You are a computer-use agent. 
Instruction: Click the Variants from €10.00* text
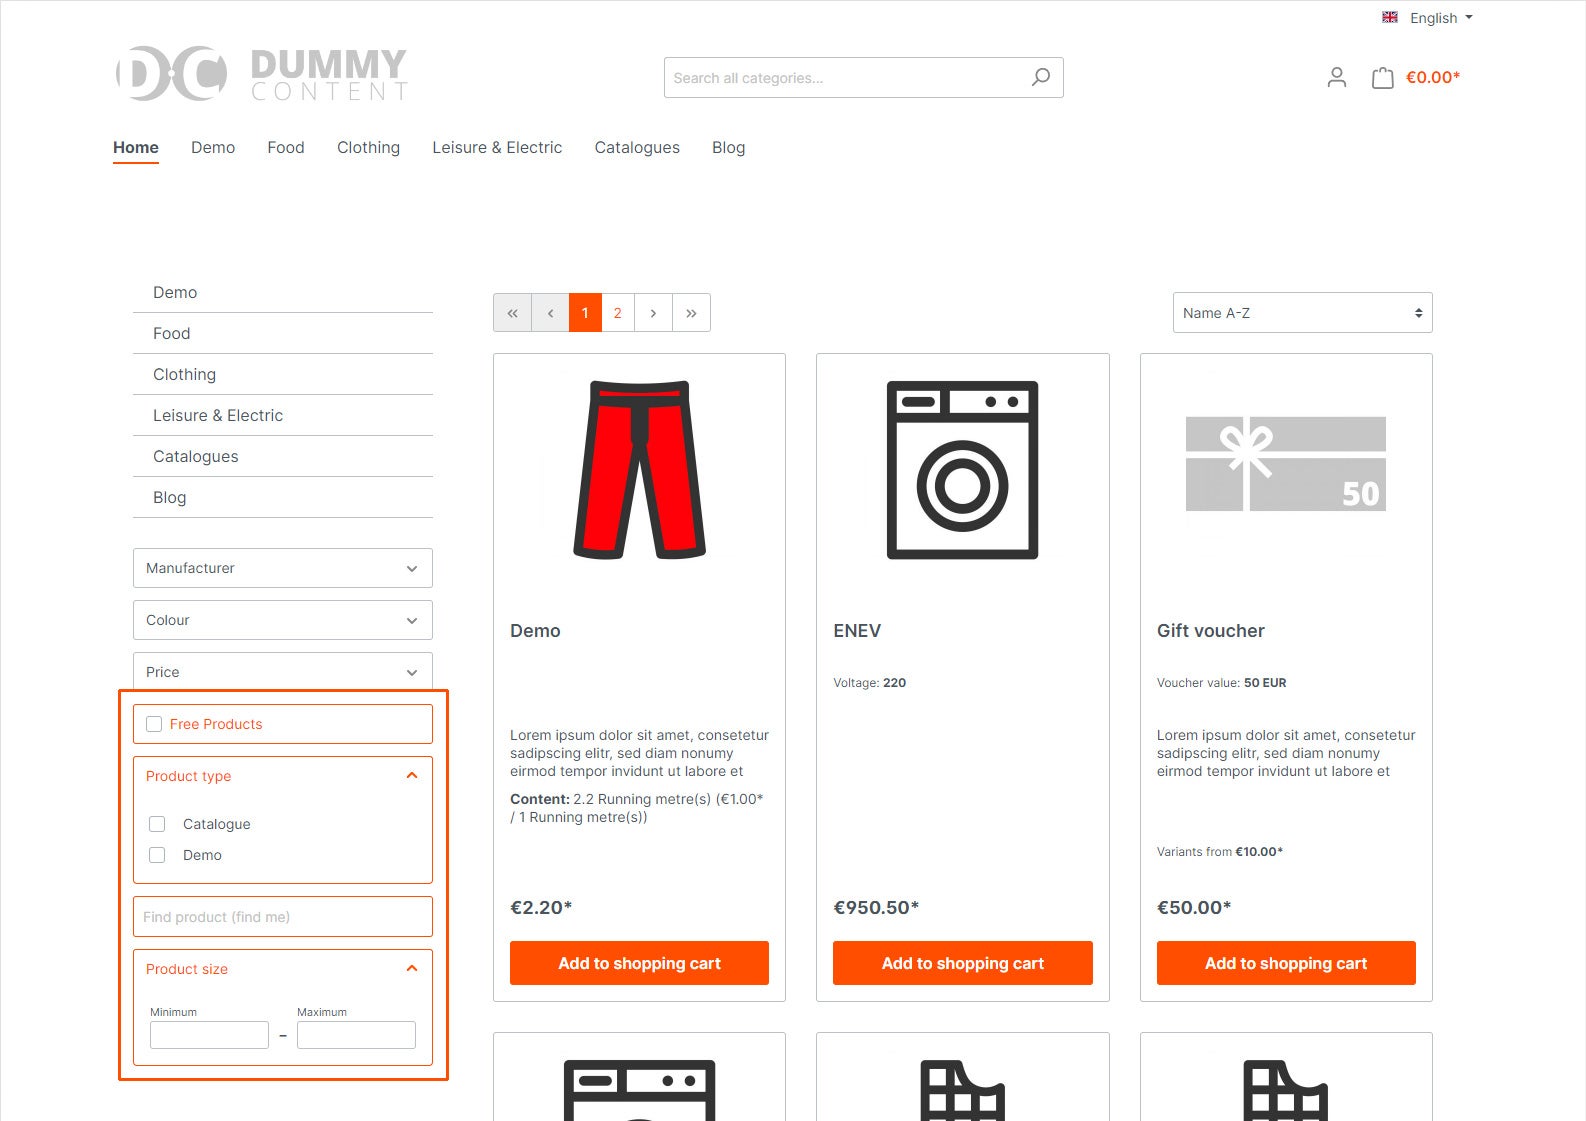(x=1220, y=852)
